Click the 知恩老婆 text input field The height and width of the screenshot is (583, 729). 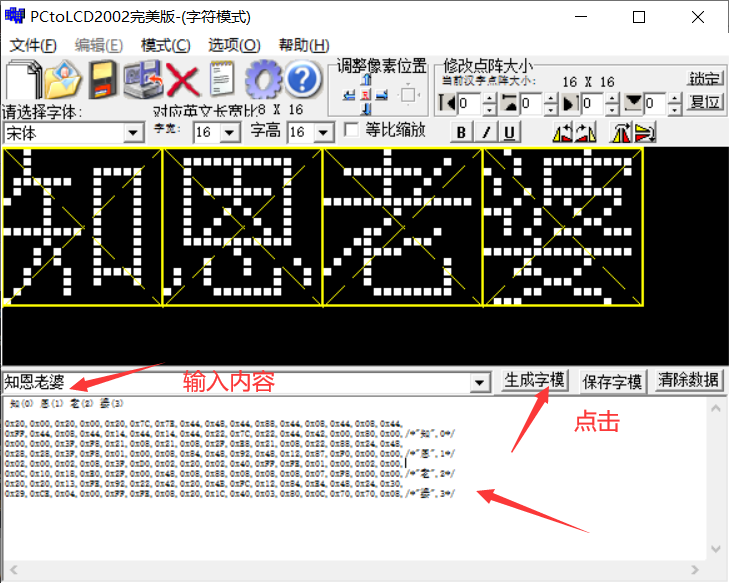pos(236,383)
